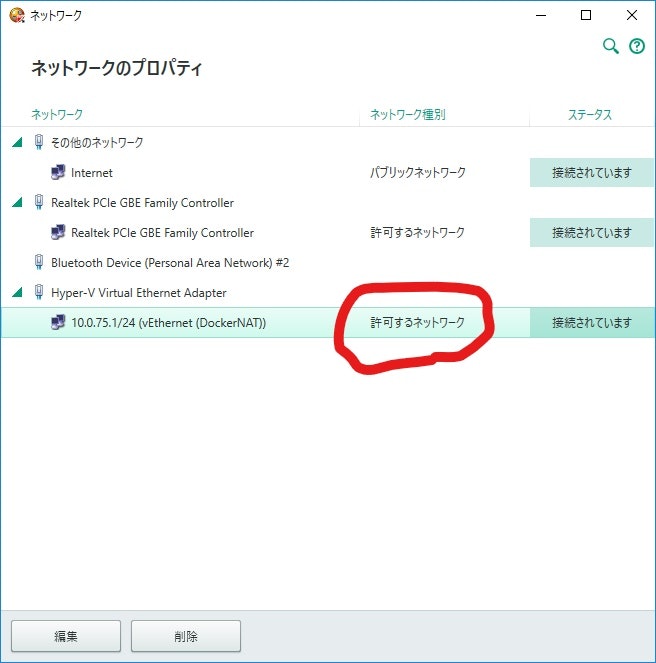Click adapter icon of Realtek PCIe group
656x663 pixels.
(x=38, y=202)
